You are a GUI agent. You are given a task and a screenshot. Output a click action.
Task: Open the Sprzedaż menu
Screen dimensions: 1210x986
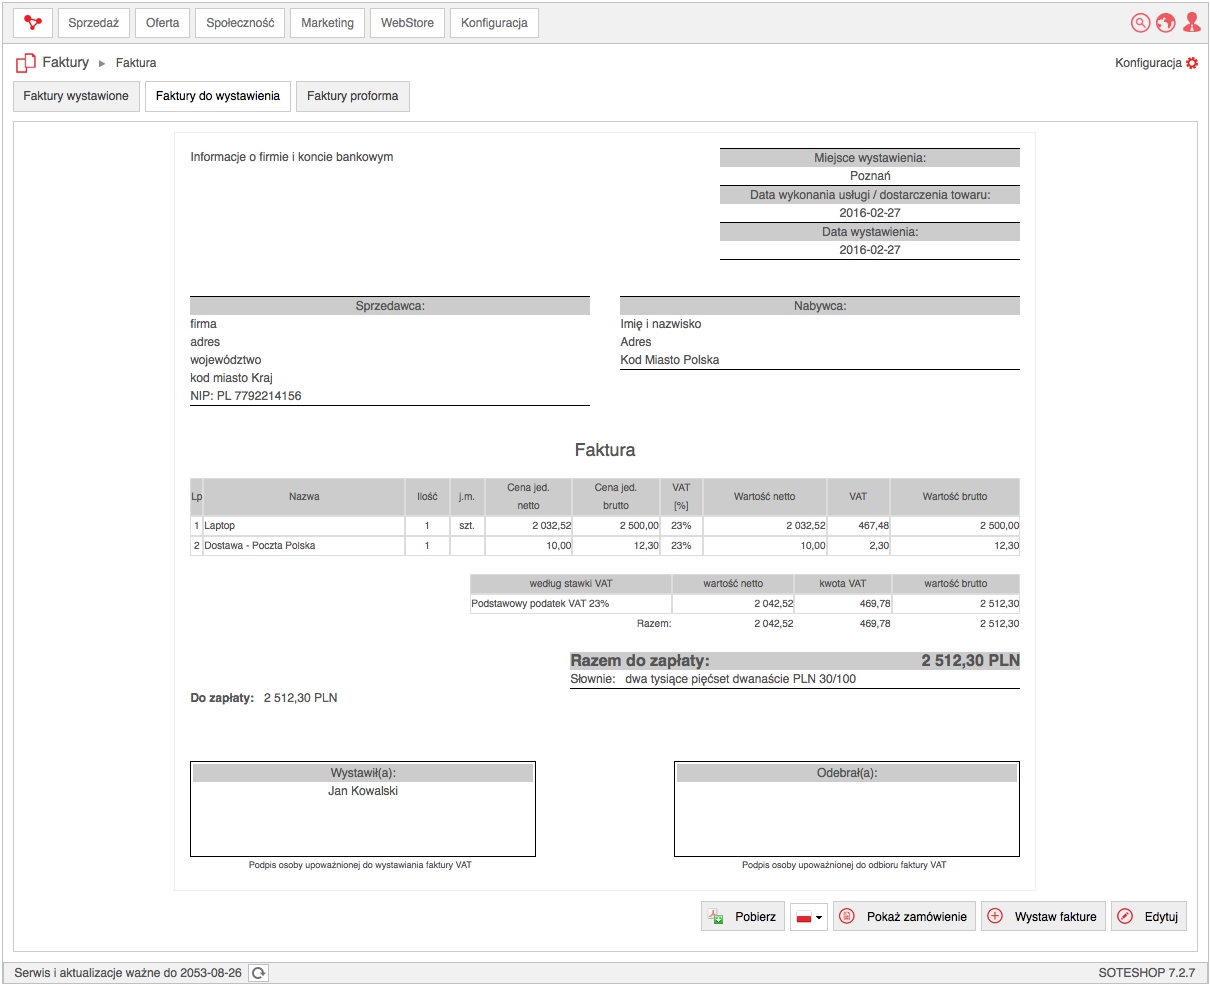tap(94, 23)
